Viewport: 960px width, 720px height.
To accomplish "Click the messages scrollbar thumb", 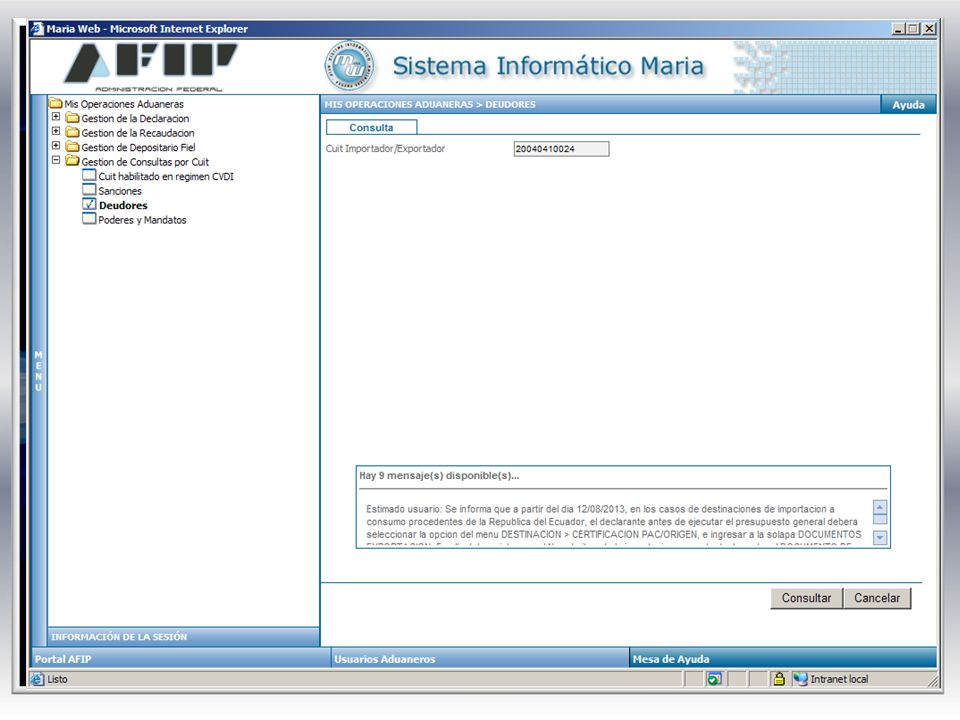I will click(x=880, y=519).
